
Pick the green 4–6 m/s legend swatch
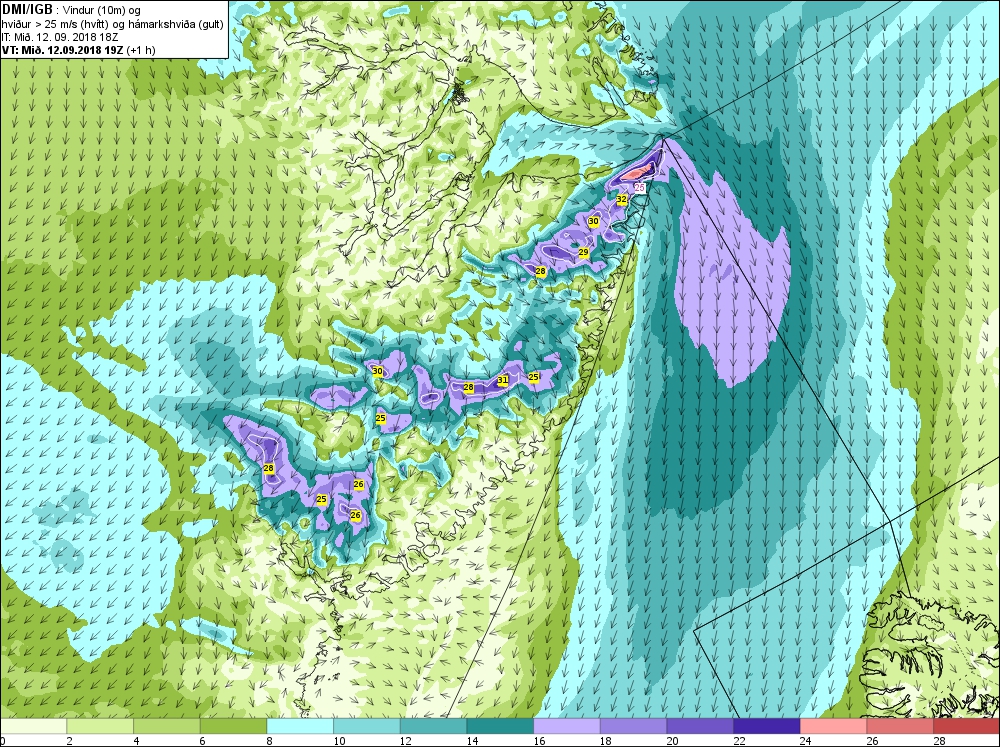pyautogui.click(x=166, y=726)
